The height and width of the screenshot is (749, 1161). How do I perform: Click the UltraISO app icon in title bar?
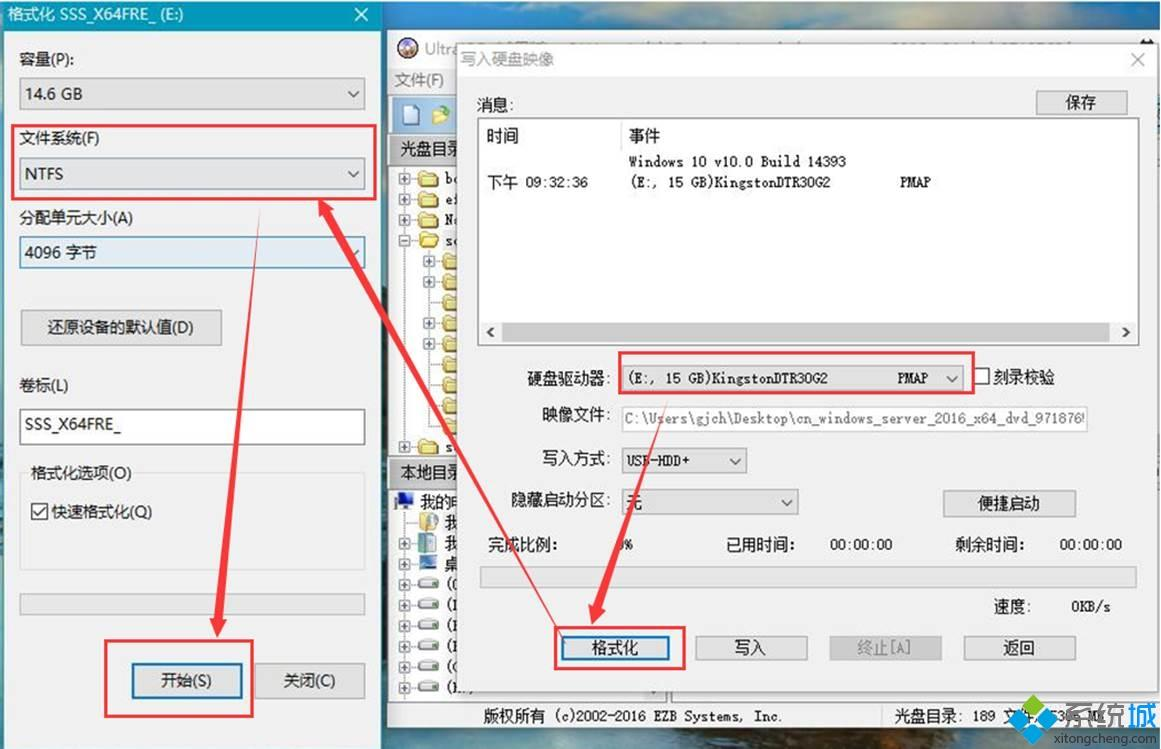407,48
